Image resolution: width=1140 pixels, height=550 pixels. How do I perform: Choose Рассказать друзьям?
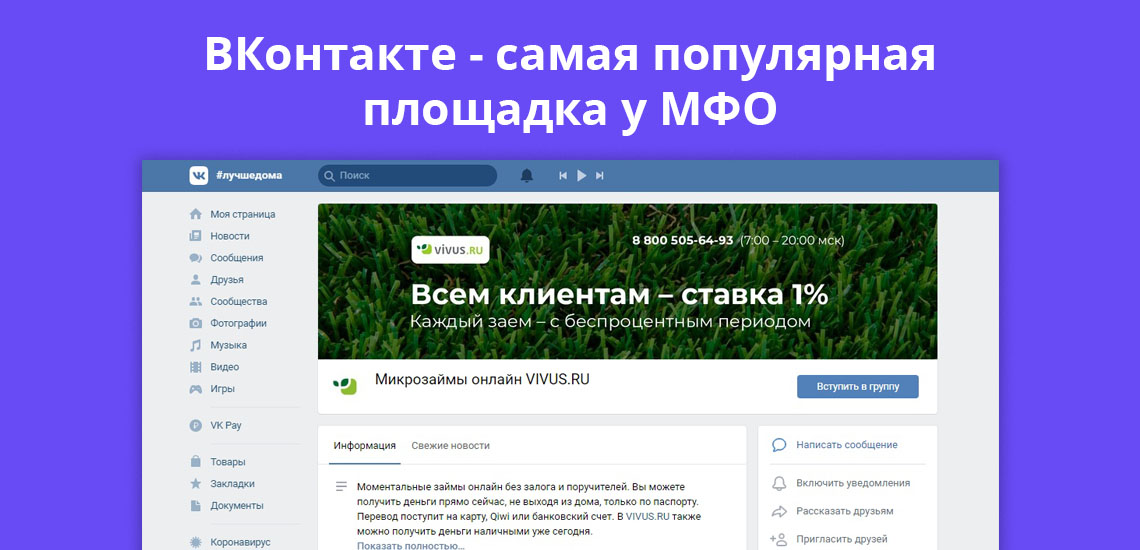pyautogui.click(x=845, y=511)
